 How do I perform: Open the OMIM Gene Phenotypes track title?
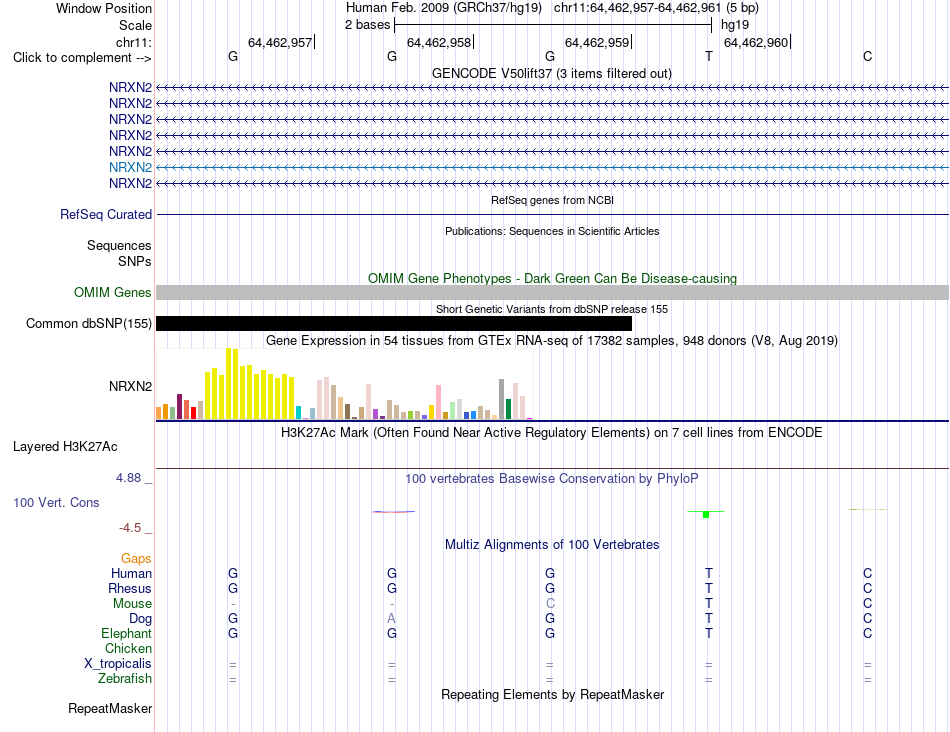click(553, 278)
